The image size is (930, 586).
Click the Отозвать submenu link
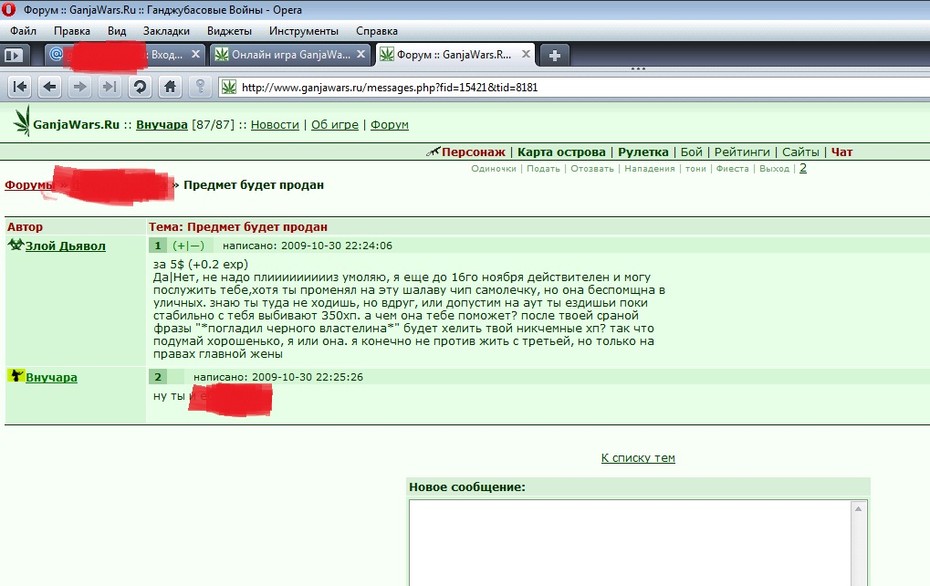click(x=592, y=168)
